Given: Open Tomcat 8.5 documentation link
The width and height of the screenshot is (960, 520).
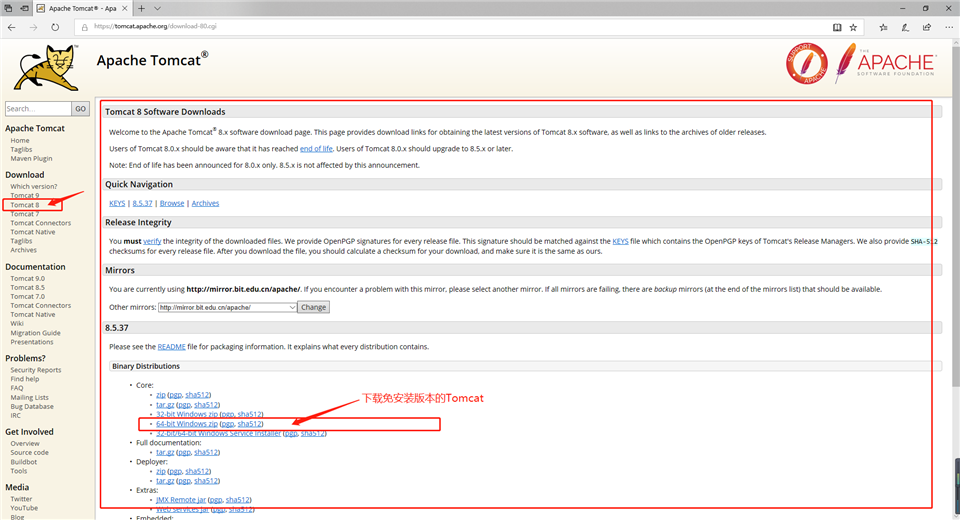Looking at the screenshot, I should tap(28, 287).
